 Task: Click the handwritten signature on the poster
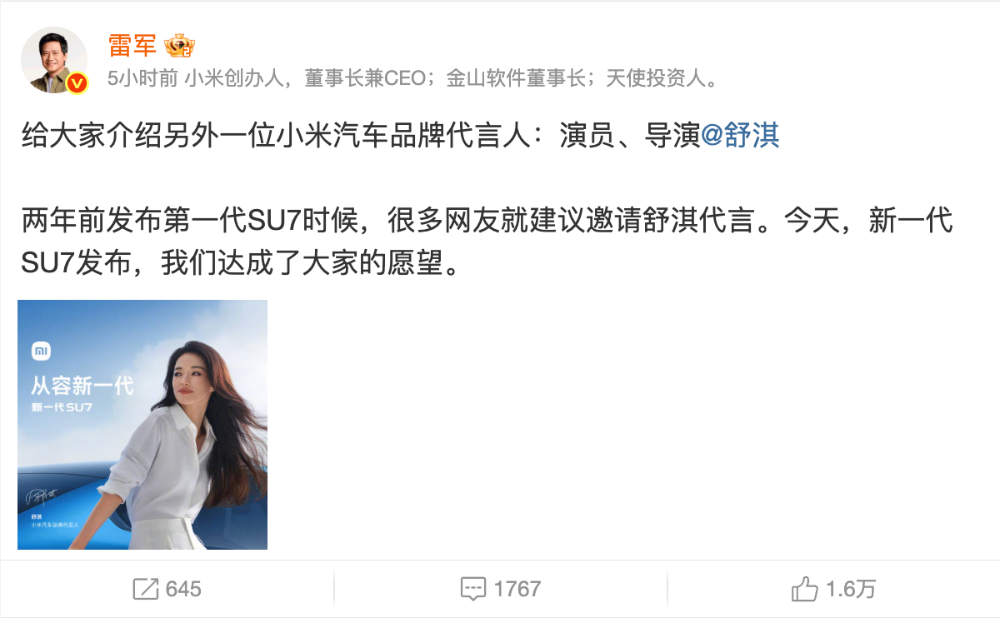[41, 496]
